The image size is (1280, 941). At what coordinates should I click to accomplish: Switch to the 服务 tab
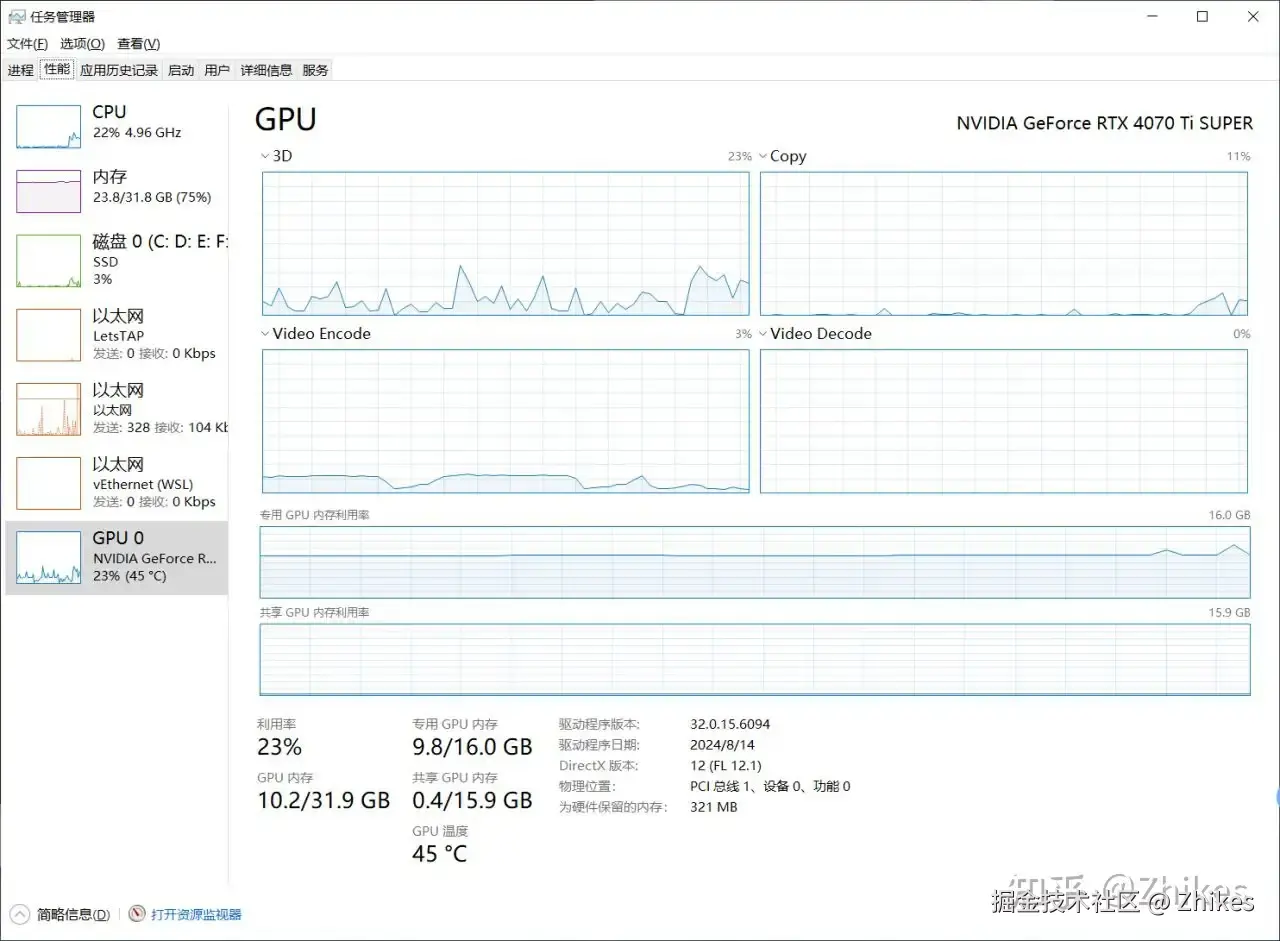(315, 70)
